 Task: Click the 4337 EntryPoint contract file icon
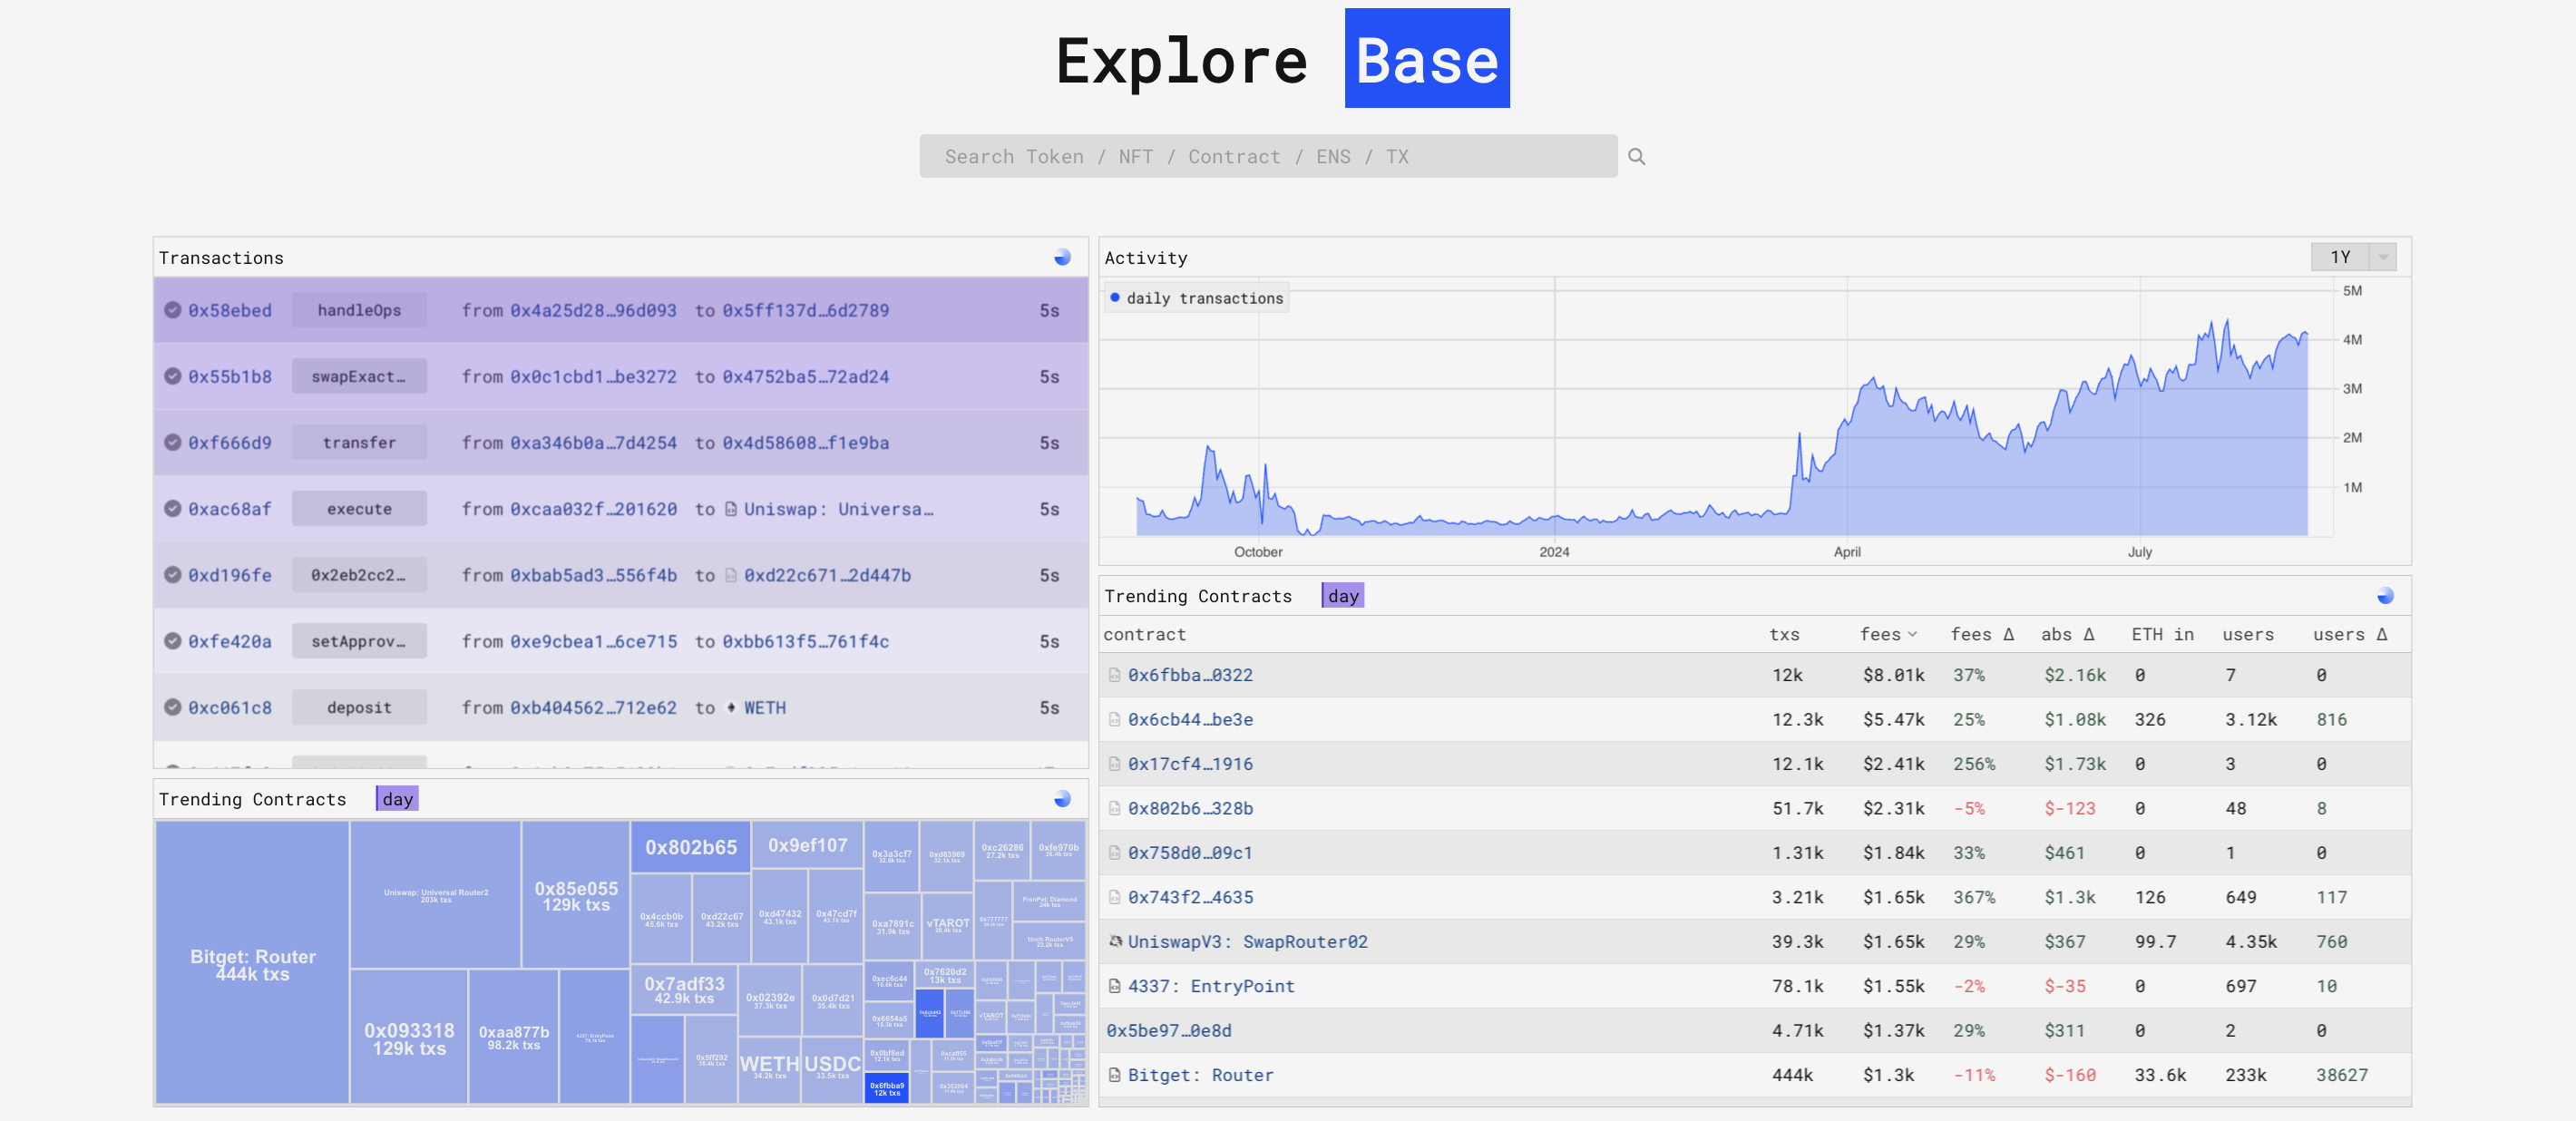[1114, 986]
